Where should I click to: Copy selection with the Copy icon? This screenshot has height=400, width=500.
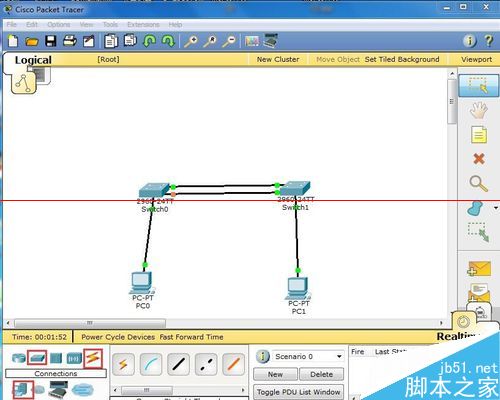pyautogui.click(x=111, y=41)
